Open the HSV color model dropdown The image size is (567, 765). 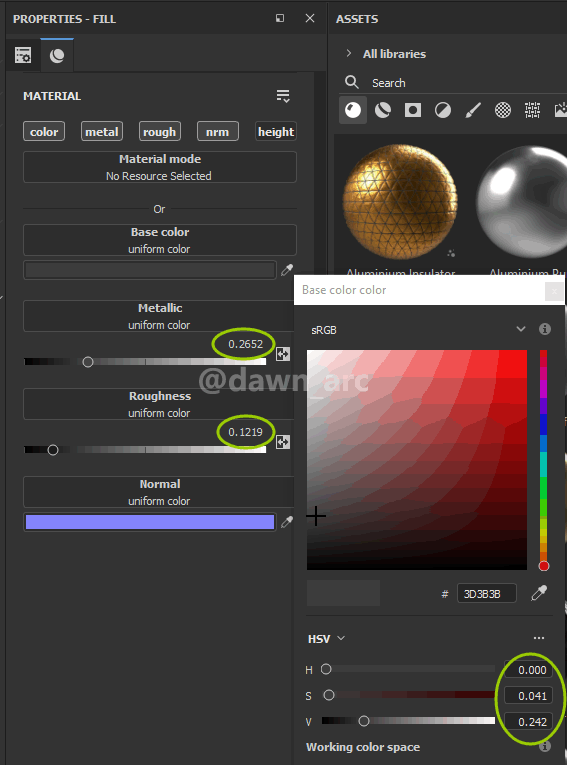click(326, 639)
